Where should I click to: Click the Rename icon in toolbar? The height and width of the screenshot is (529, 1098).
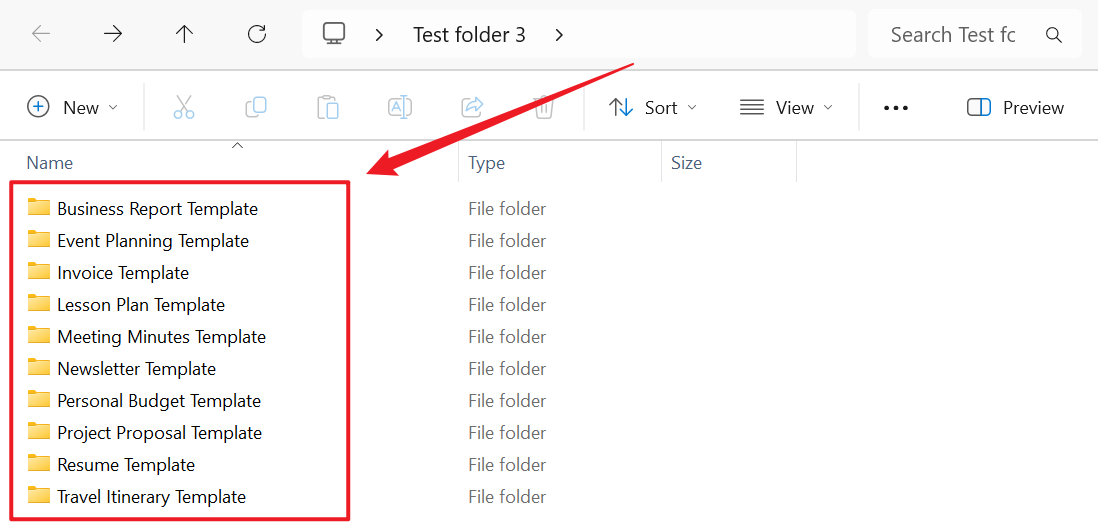(400, 108)
